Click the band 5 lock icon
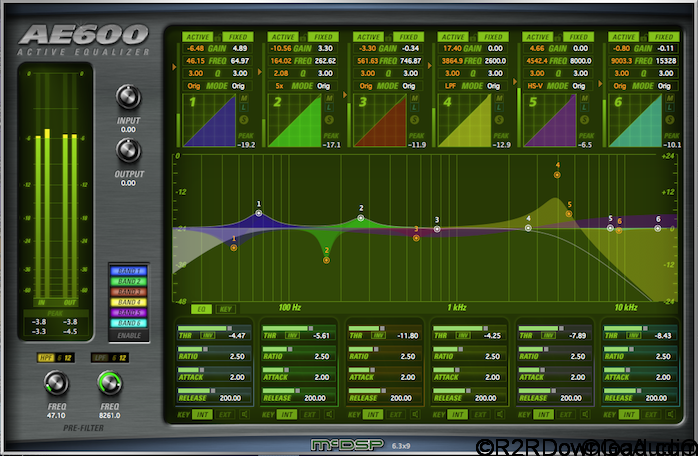The width and height of the screenshot is (698, 456). (x=558, y=37)
